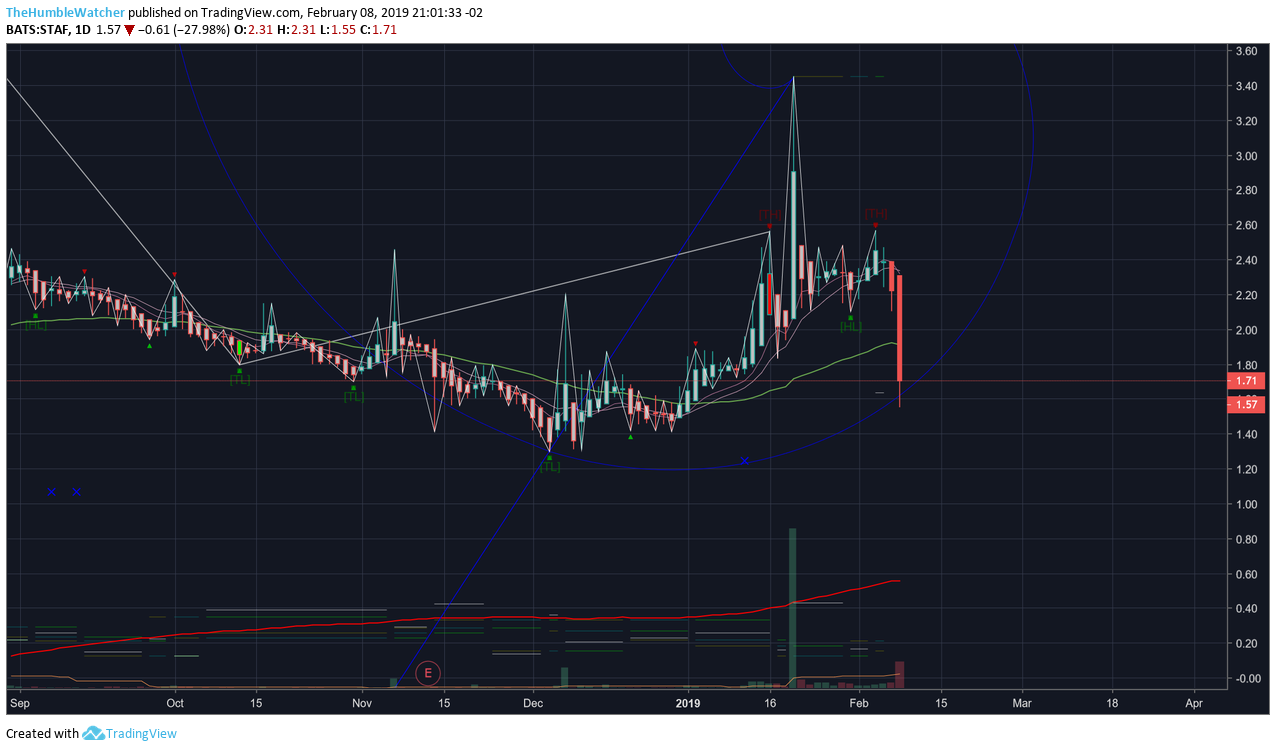Click the Nov label on time axis

click(x=362, y=703)
